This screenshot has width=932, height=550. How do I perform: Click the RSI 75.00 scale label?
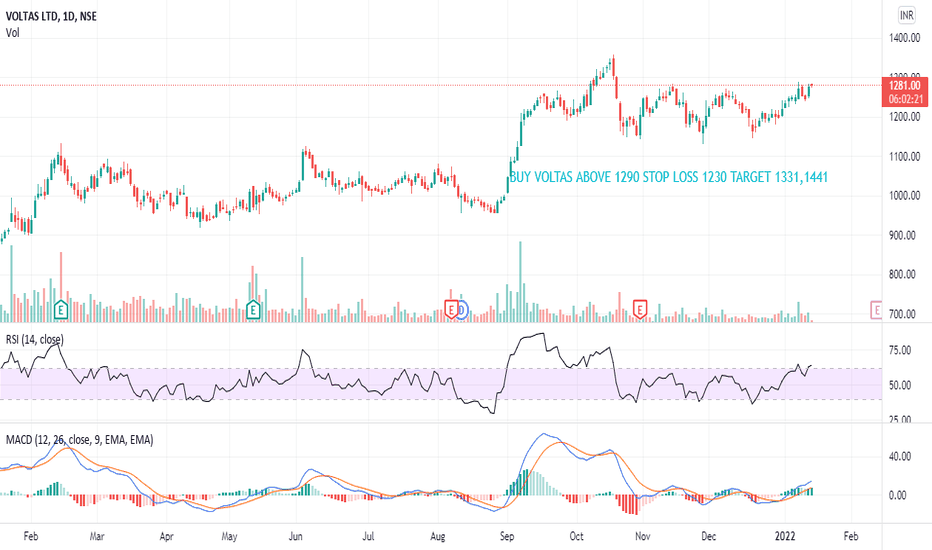pyautogui.click(x=900, y=350)
